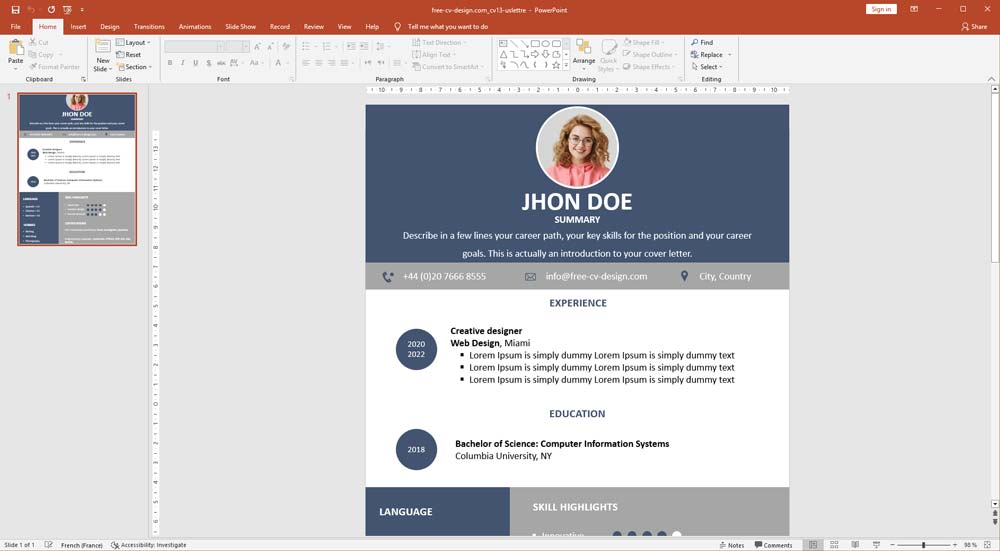Open the font color A dropdown
1000x551 pixels.
click(280, 62)
